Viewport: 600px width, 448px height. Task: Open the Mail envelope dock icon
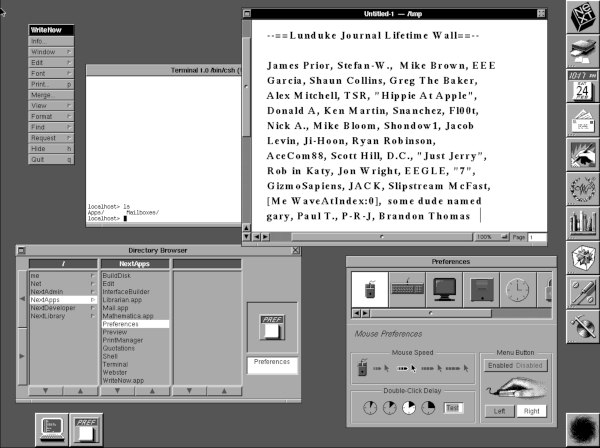(583, 120)
